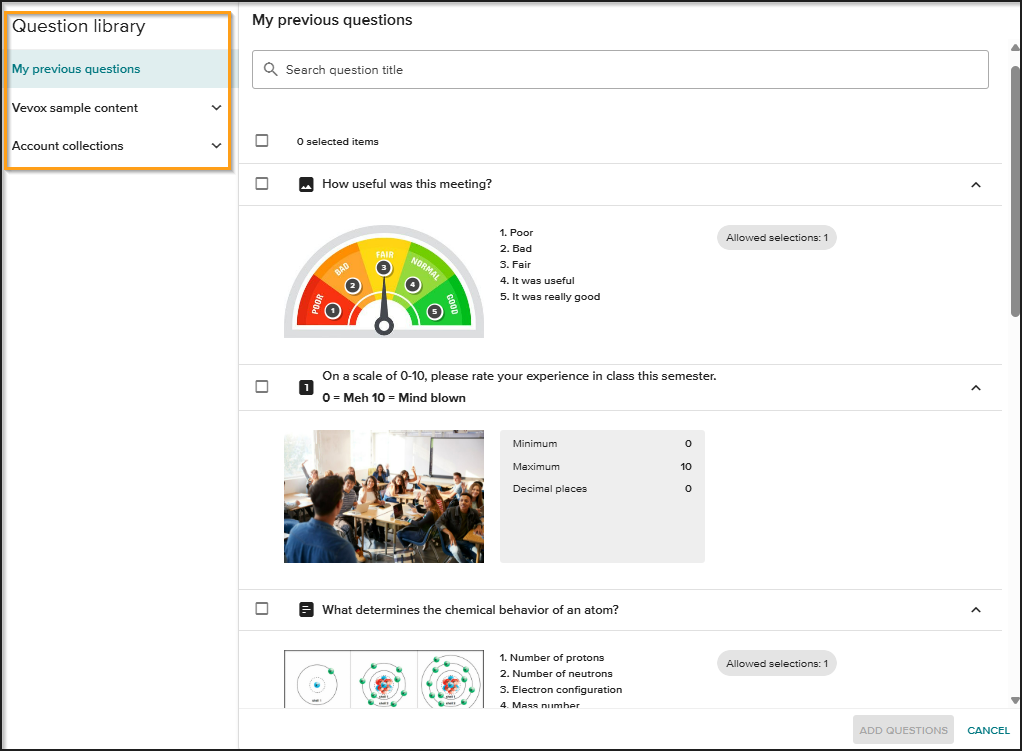1022x751 pixels.
Task: Expand Vevox sample content section
Action: [x=216, y=108]
